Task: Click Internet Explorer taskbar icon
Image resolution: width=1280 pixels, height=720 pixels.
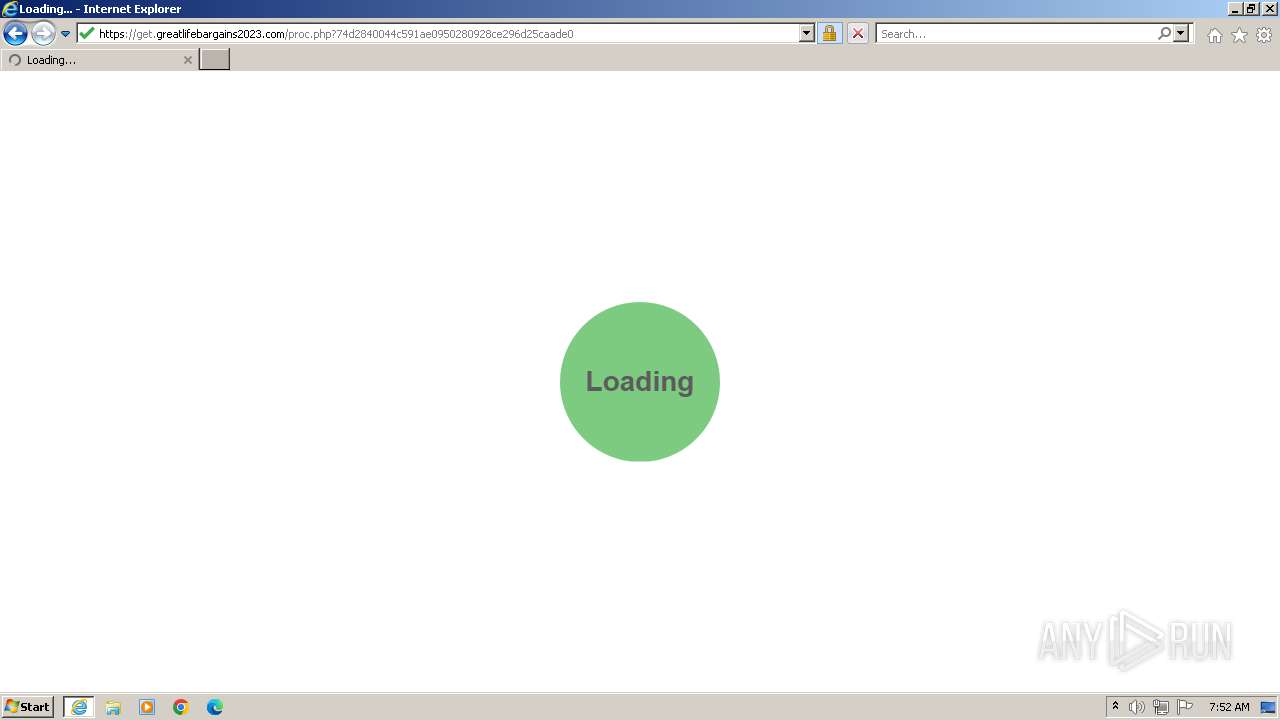Action: pos(79,707)
